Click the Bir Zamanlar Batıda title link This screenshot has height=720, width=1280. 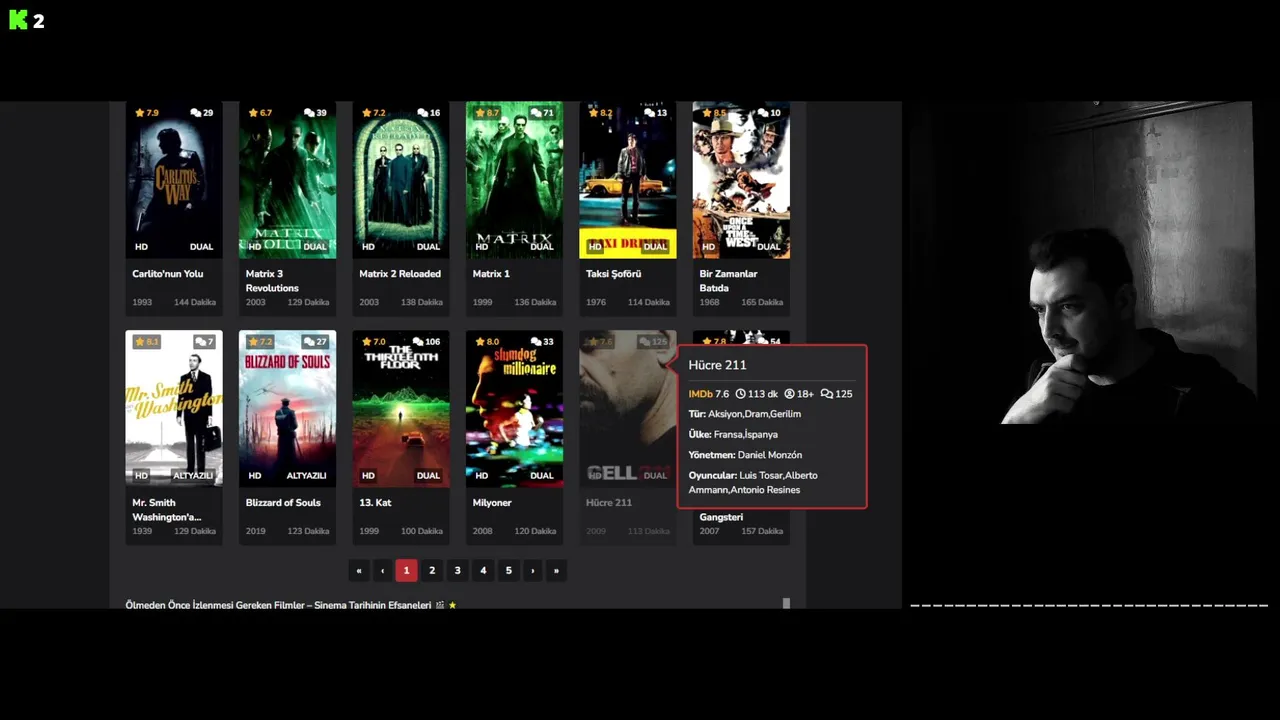point(728,281)
